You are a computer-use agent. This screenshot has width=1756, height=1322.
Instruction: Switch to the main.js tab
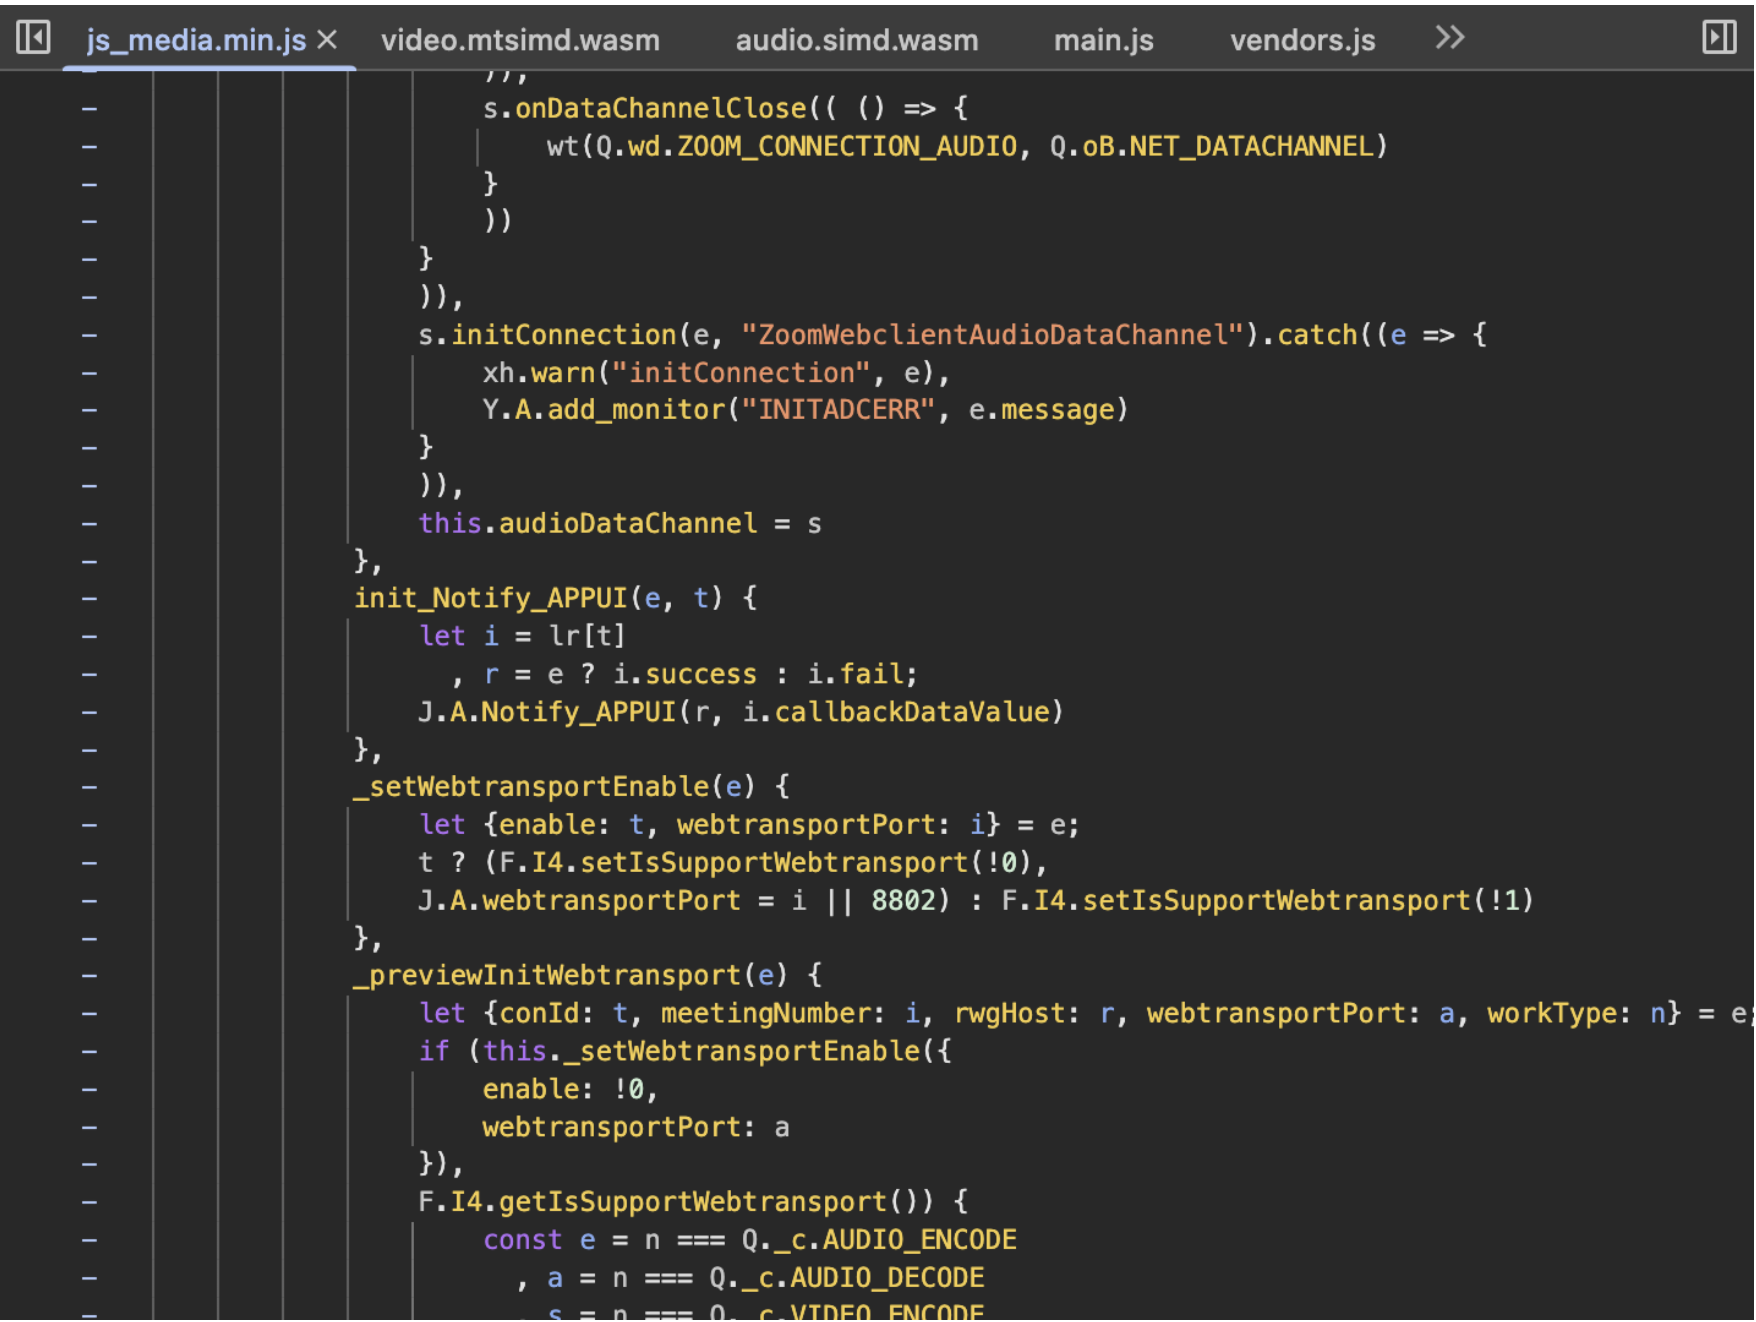[x=1104, y=40]
